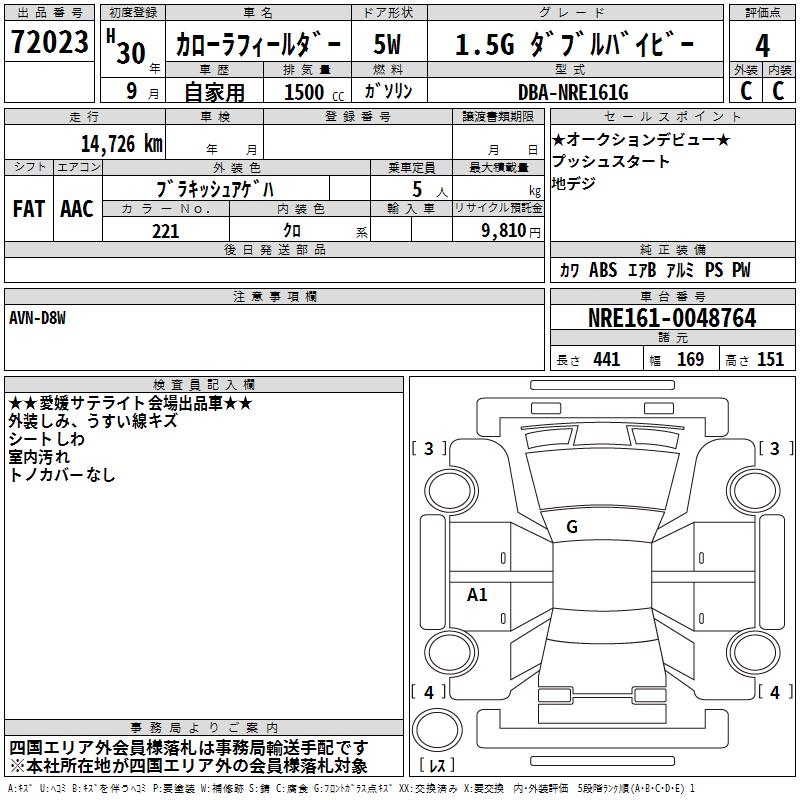Select the A1 scratch mark on the car diagram
Screen dimensions: 800x800
(x=477, y=594)
